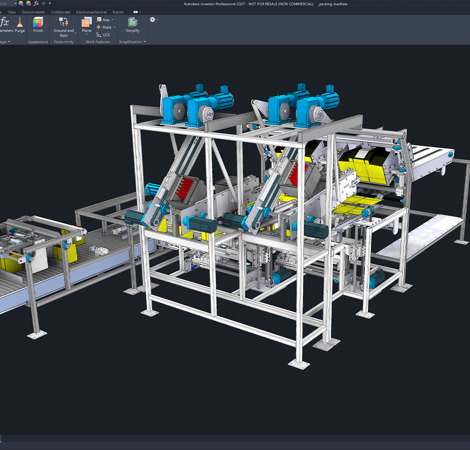Screen dimensions: 470x450
Task: Click the Work Features panel label
Action: point(97,42)
